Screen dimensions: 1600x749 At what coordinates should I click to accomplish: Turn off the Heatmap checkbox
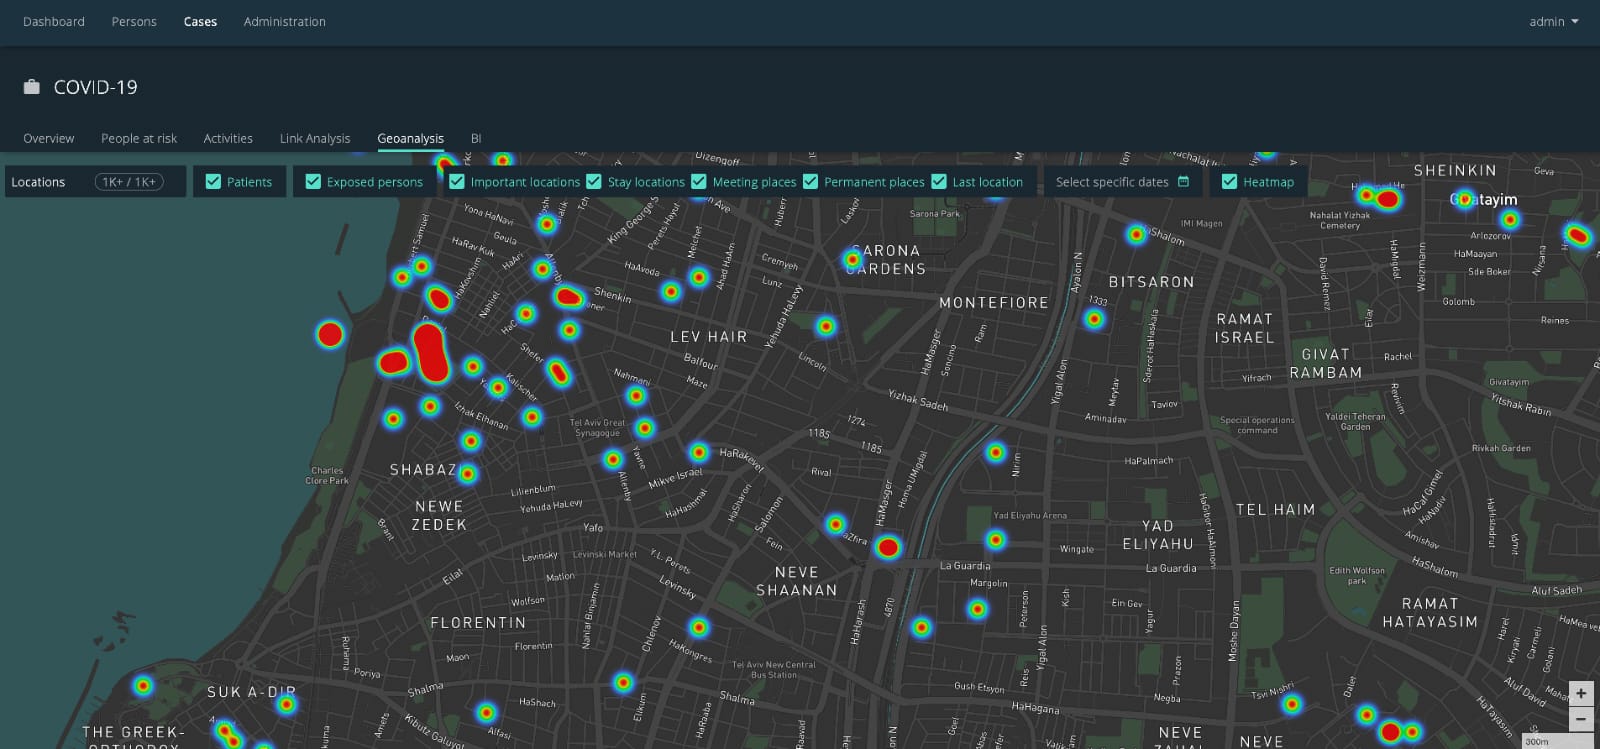[x=1230, y=182]
